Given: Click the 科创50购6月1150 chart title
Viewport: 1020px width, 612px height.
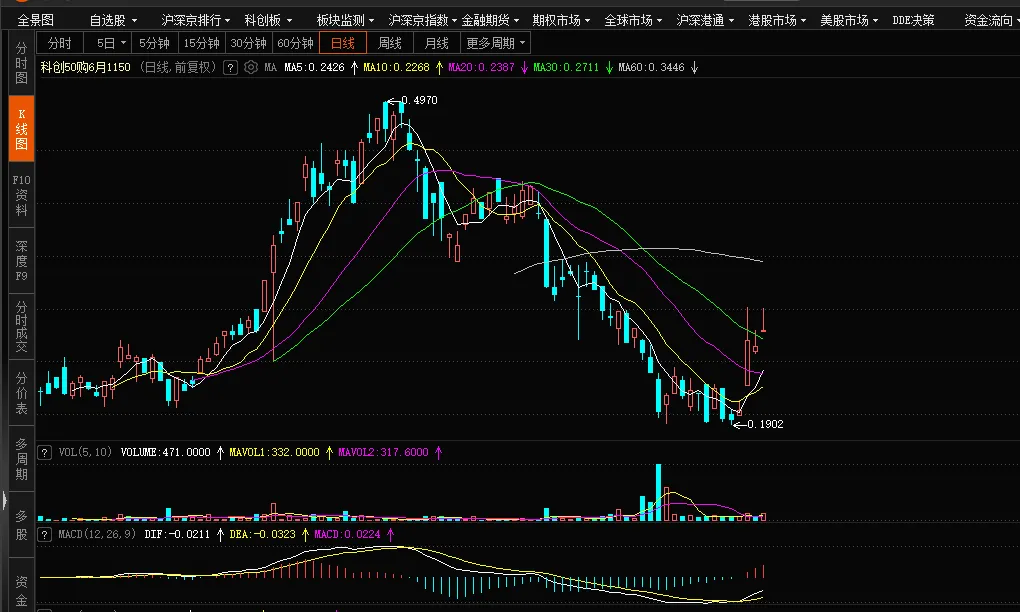Looking at the screenshot, I should point(85,67).
